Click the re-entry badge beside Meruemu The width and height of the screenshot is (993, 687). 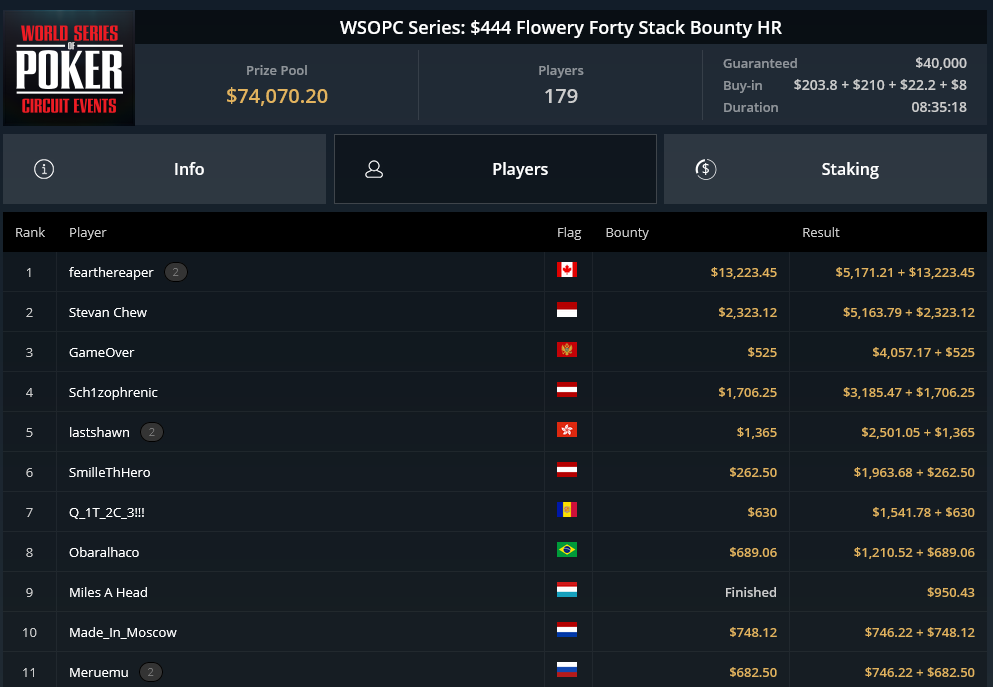tap(150, 672)
